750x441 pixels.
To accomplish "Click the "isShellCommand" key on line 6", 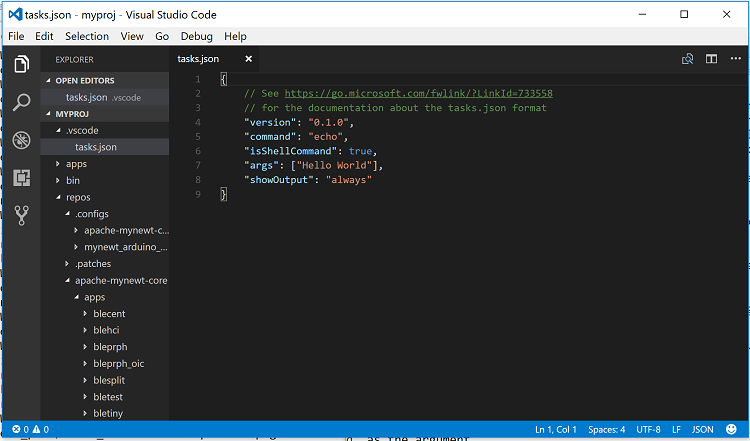I will point(290,151).
